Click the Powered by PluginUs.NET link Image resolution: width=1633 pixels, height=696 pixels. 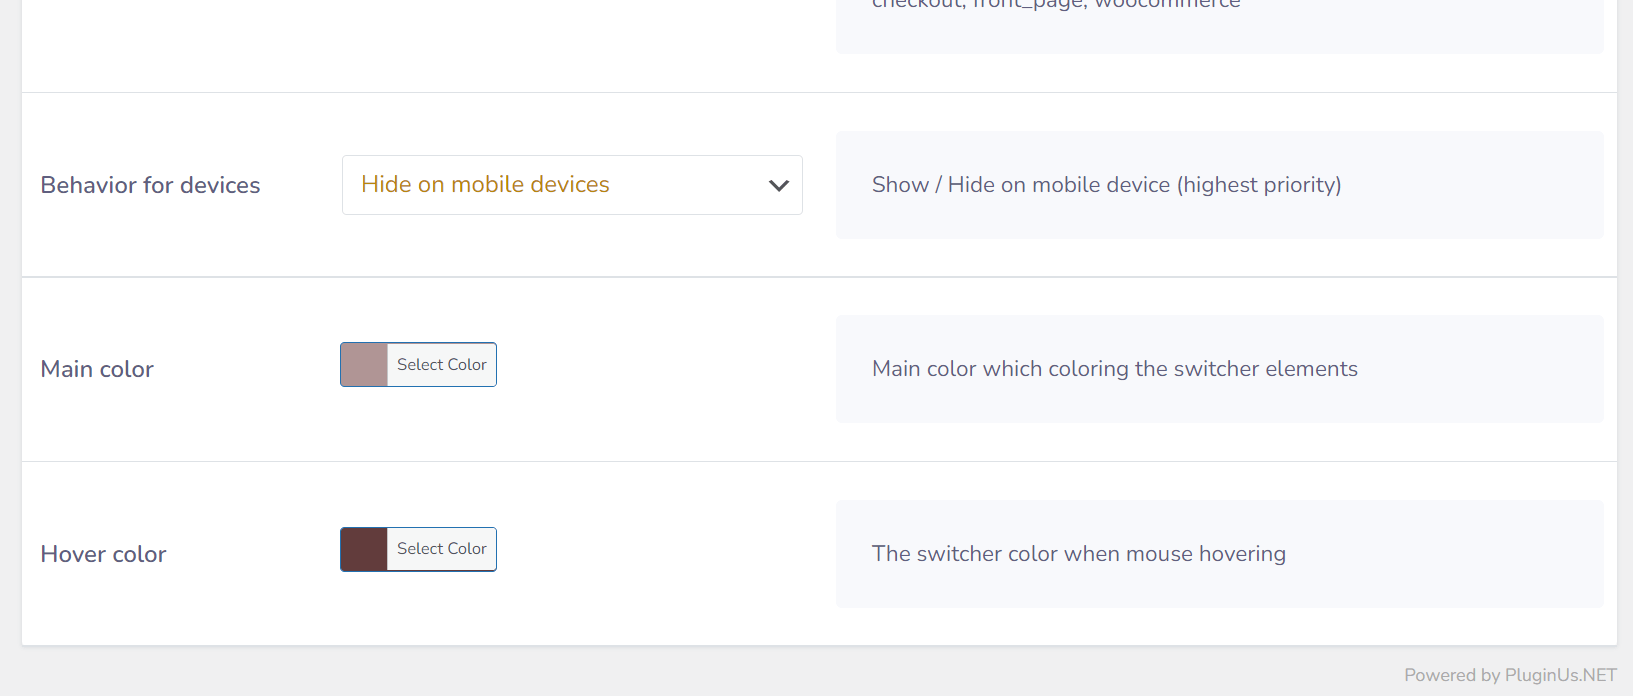click(1510, 675)
